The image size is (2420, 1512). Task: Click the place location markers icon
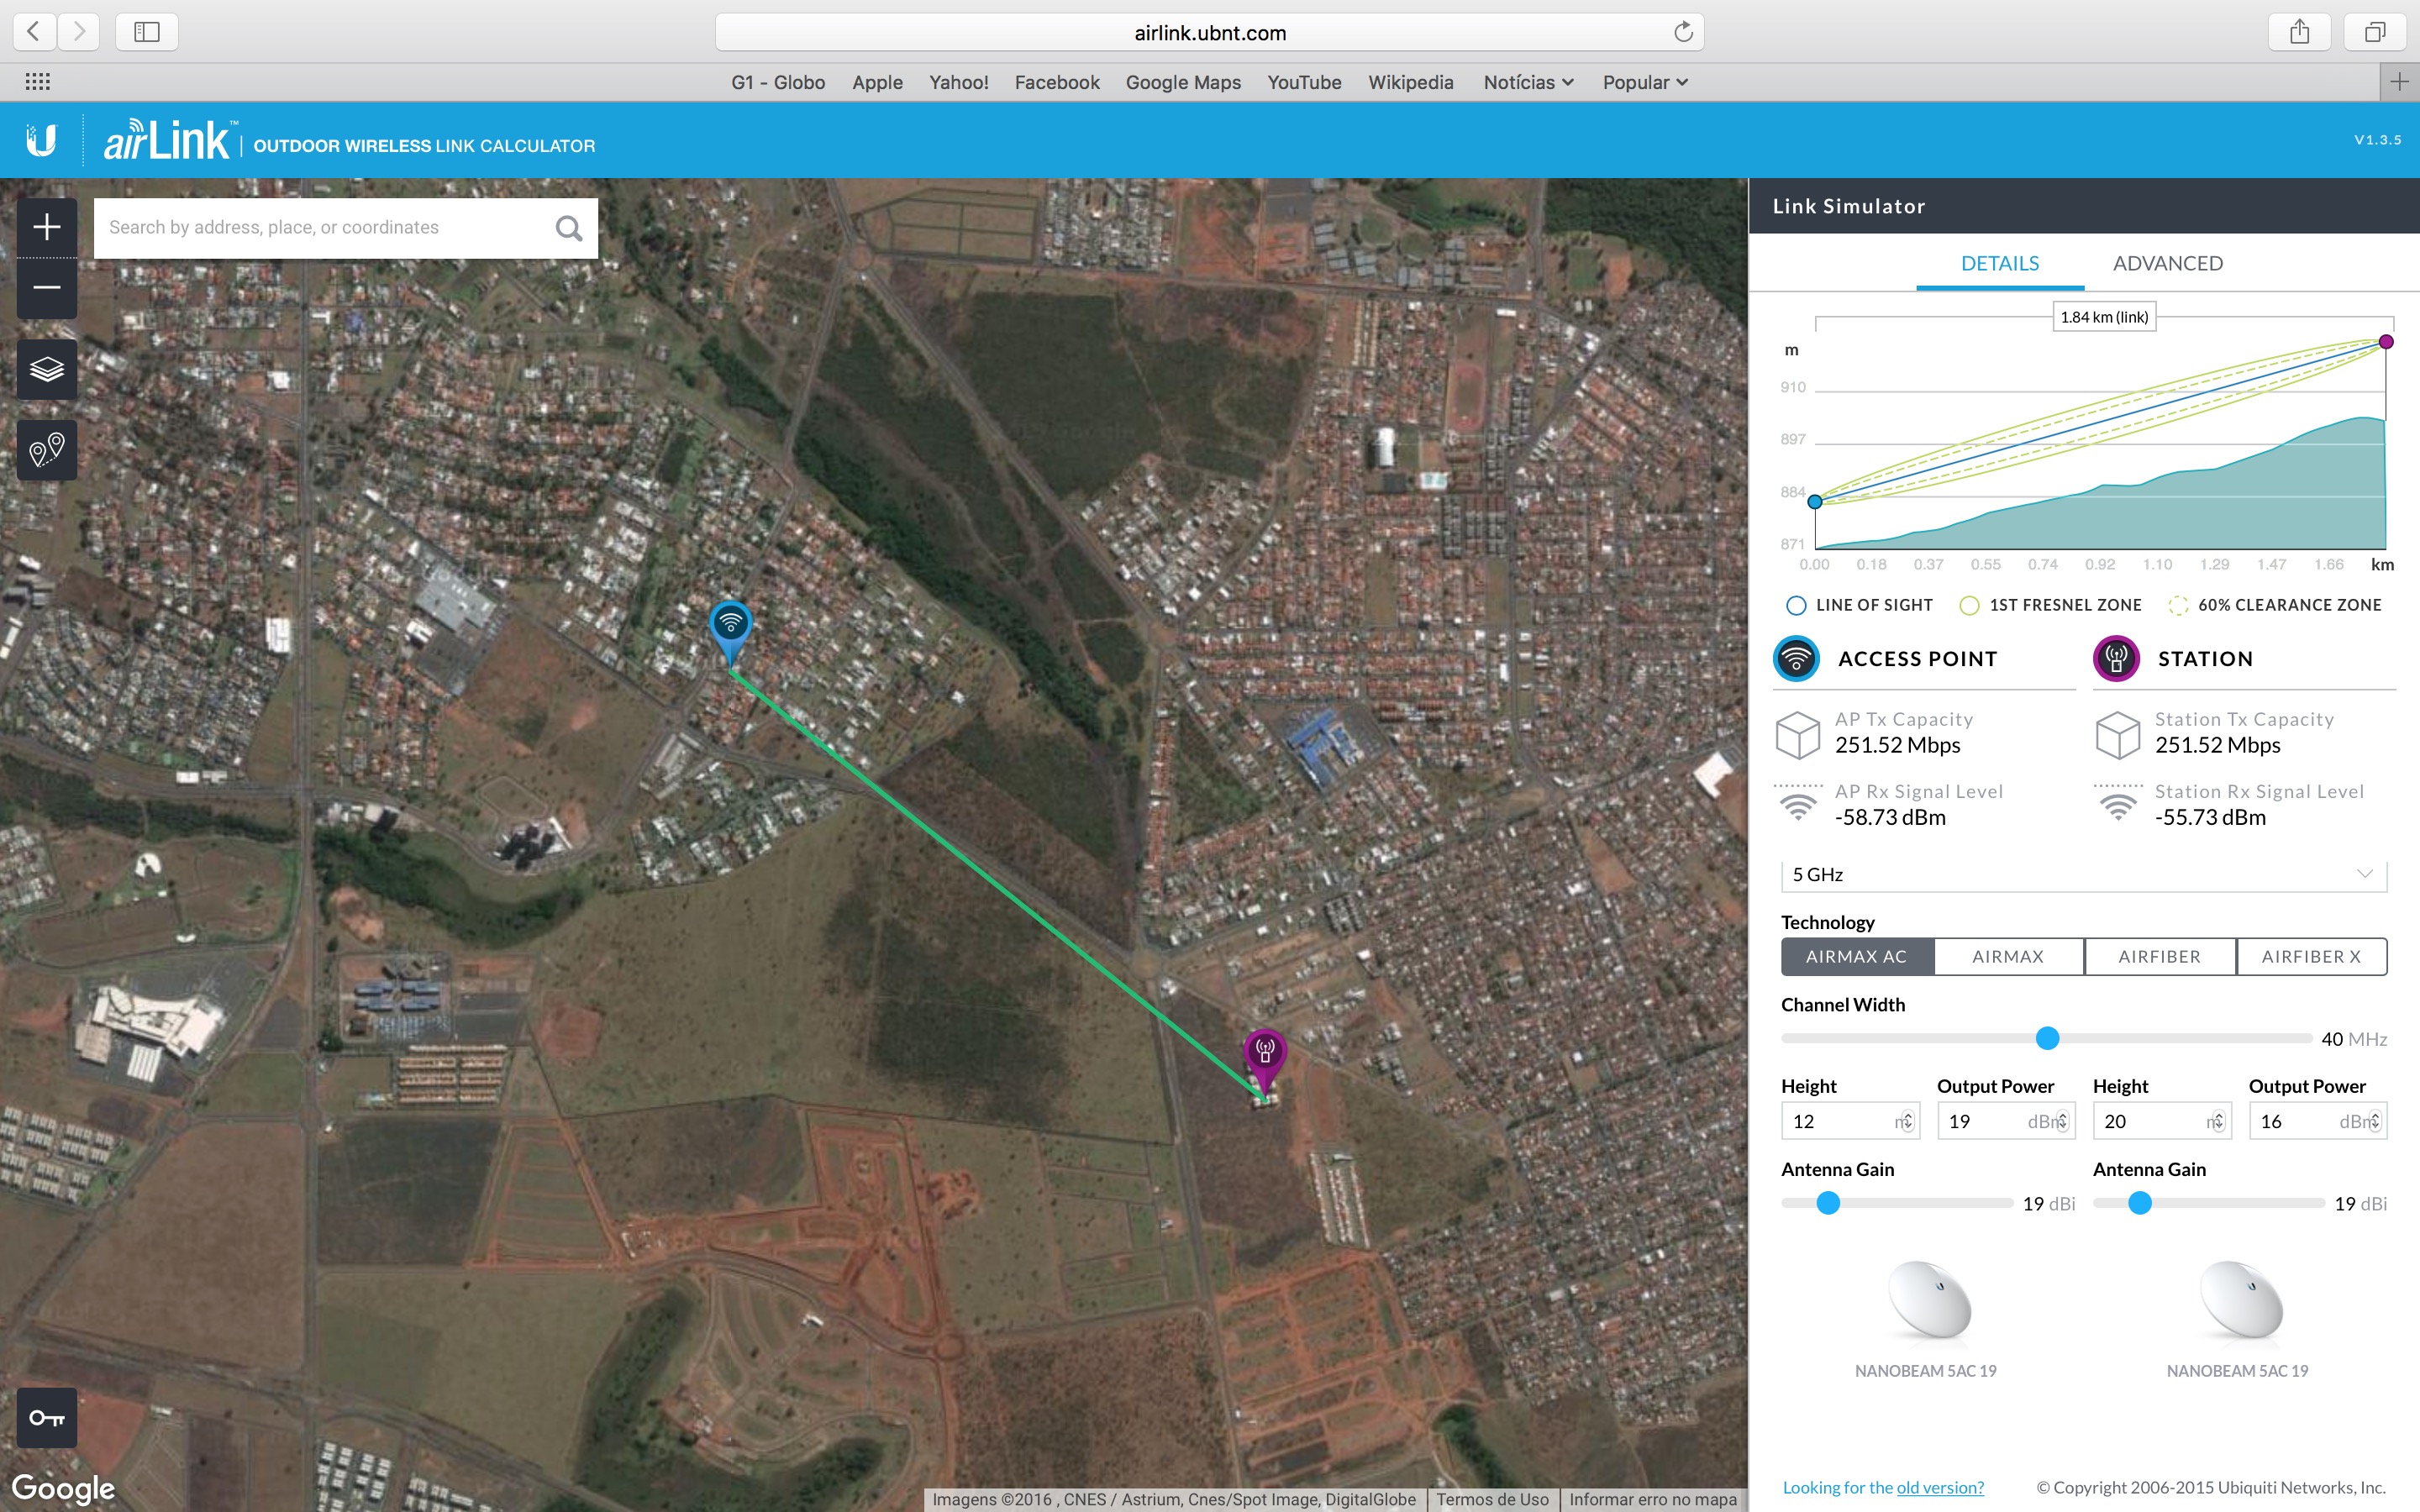(47, 450)
